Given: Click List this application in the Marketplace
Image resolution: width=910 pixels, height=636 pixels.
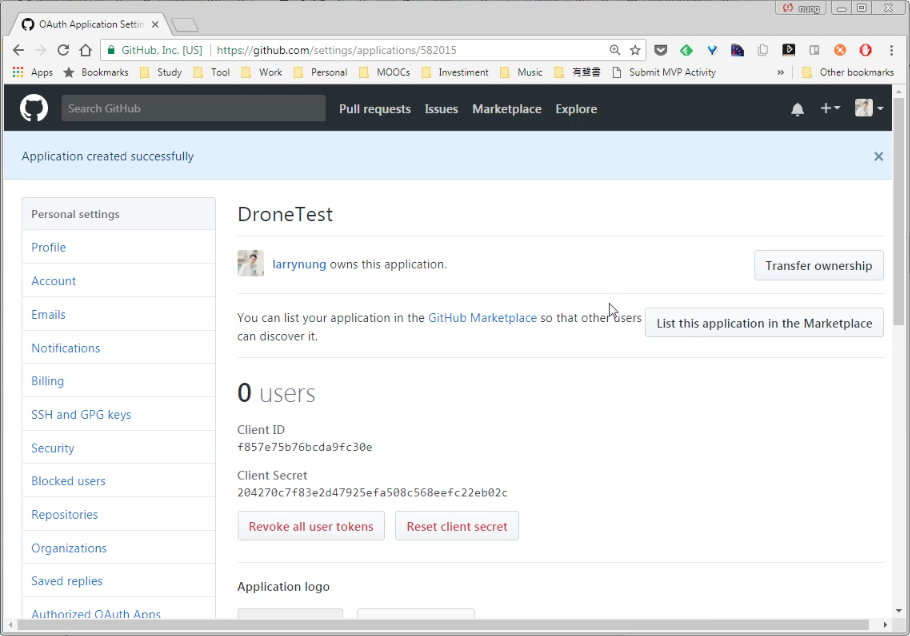Looking at the screenshot, I should coord(764,323).
